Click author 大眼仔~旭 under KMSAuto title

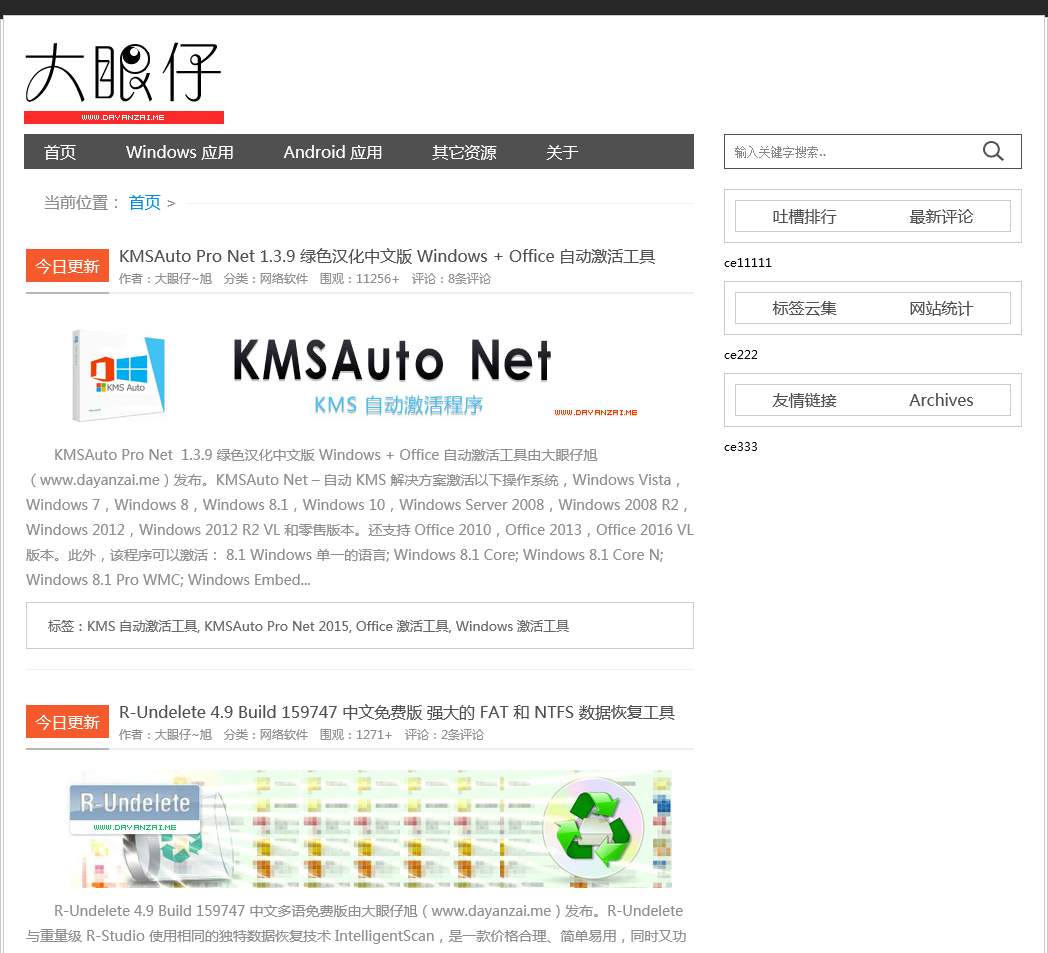tap(183, 279)
